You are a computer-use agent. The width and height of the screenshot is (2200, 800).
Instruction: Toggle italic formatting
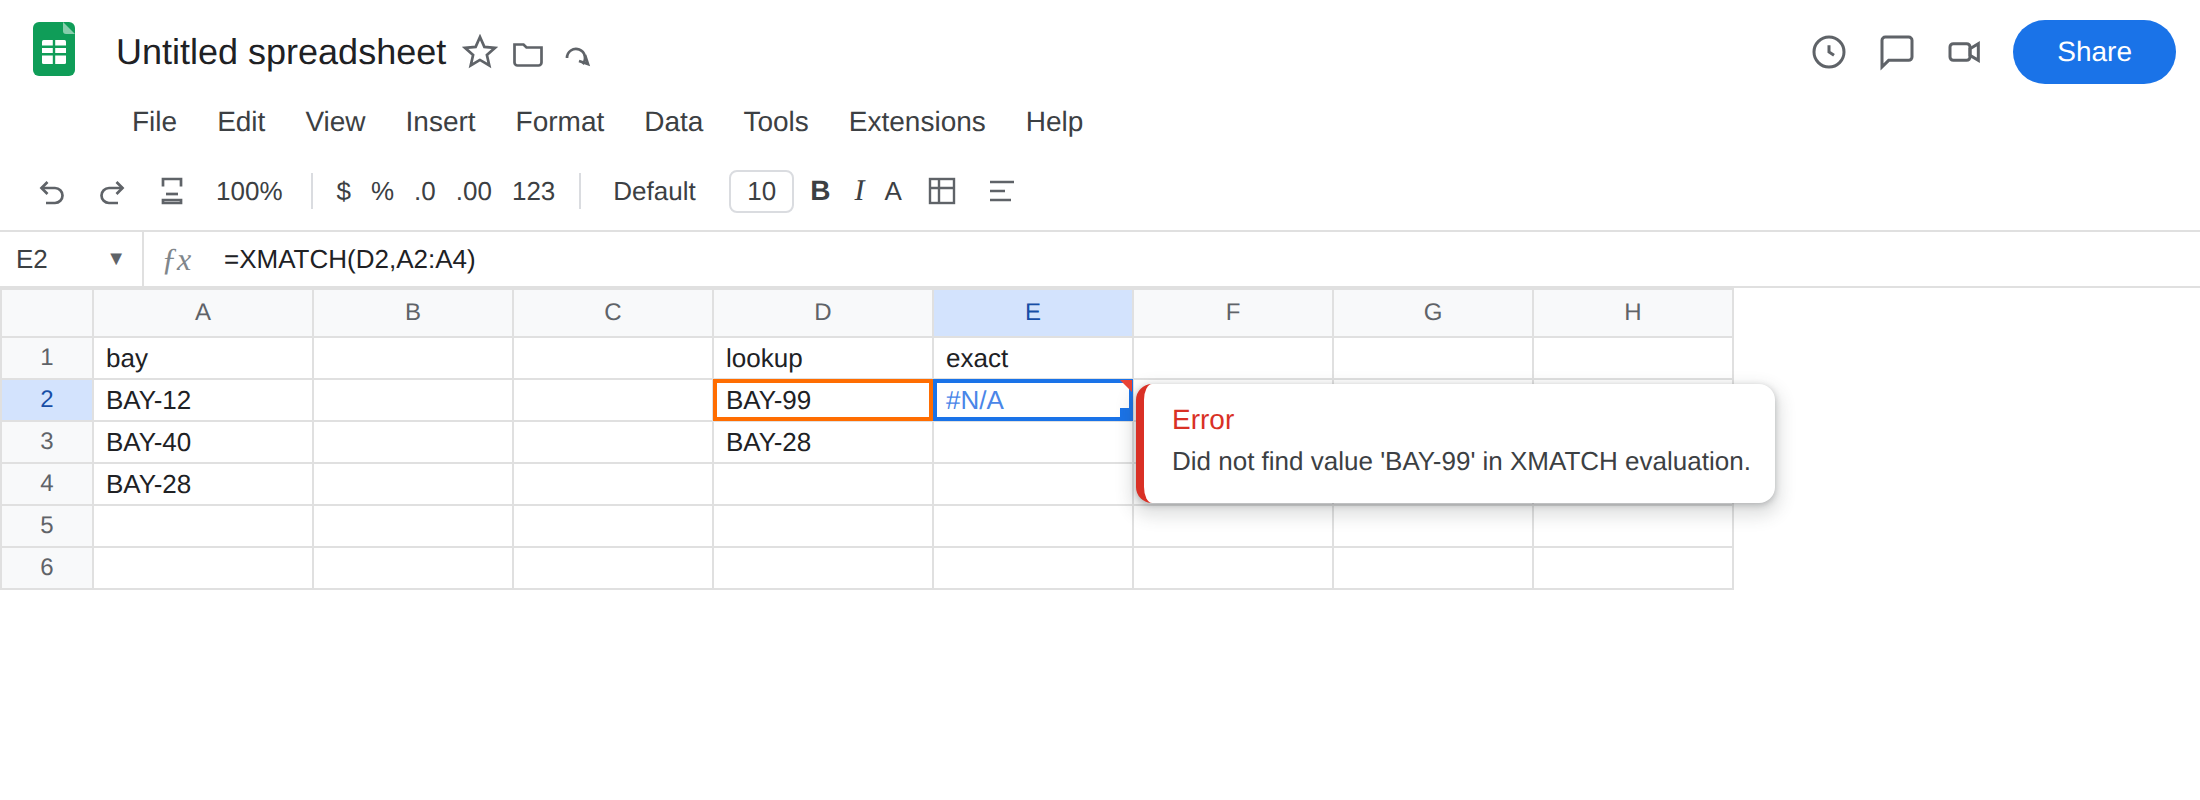859,191
